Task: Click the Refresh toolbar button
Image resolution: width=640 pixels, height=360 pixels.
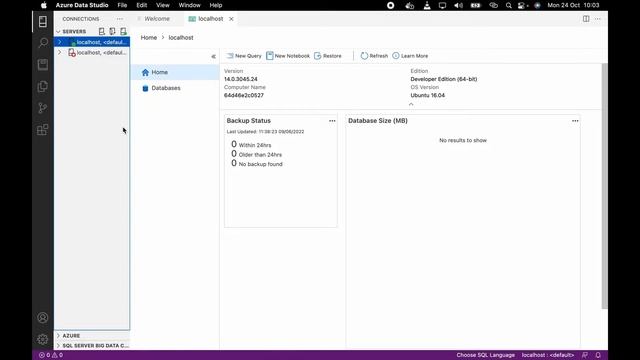Action: (x=374, y=56)
